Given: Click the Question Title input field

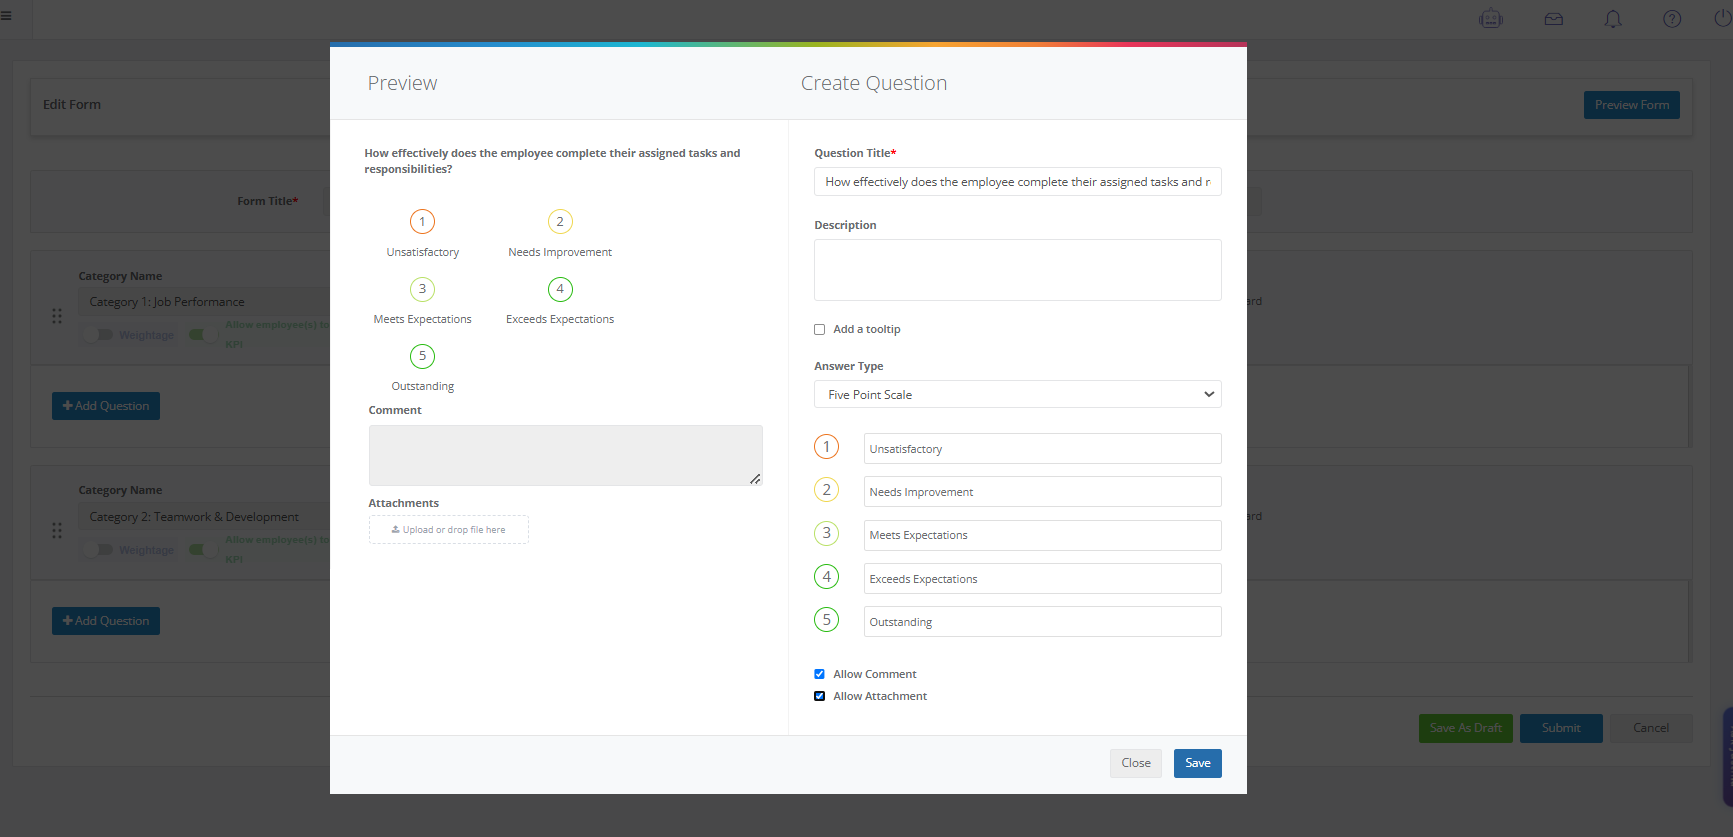Looking at the screenshot, I should (x=1017, y=182).
